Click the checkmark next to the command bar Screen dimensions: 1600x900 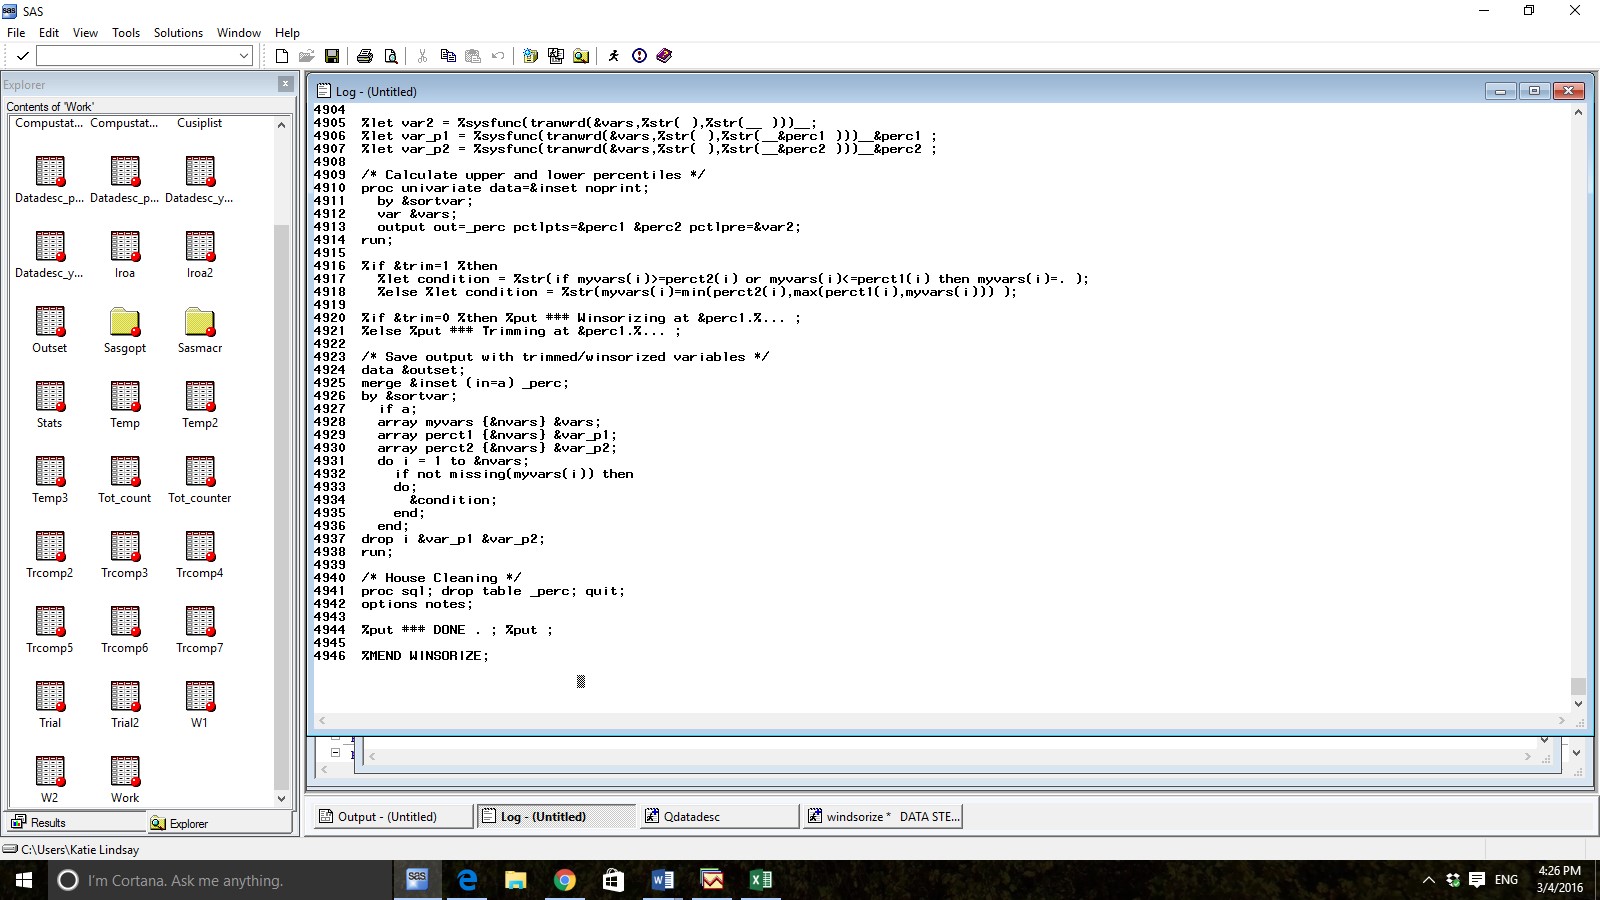[22, 56]
